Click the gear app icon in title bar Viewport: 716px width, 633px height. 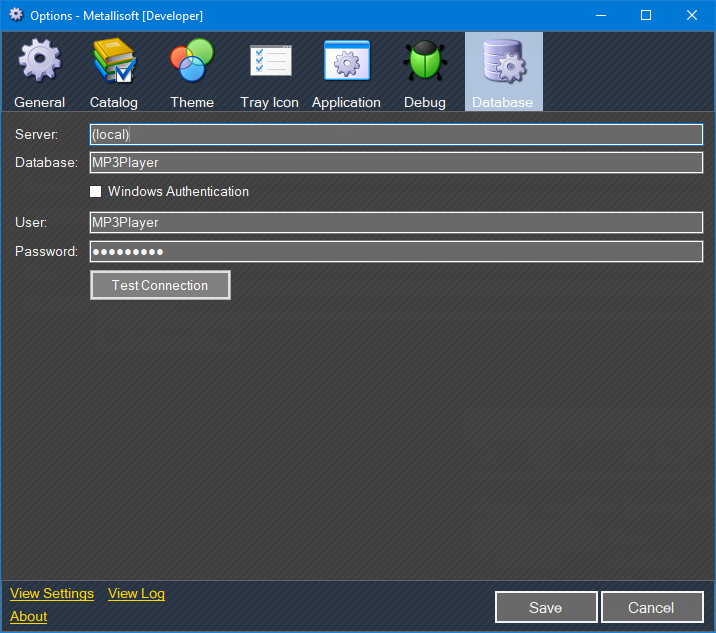tap(16, 15)
